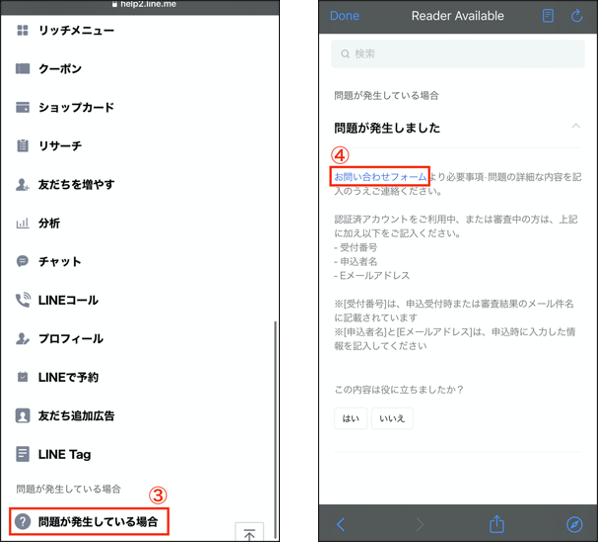Select 問題が発生している場合 menu entry
The image size is (598, 542).
point(89,521)
